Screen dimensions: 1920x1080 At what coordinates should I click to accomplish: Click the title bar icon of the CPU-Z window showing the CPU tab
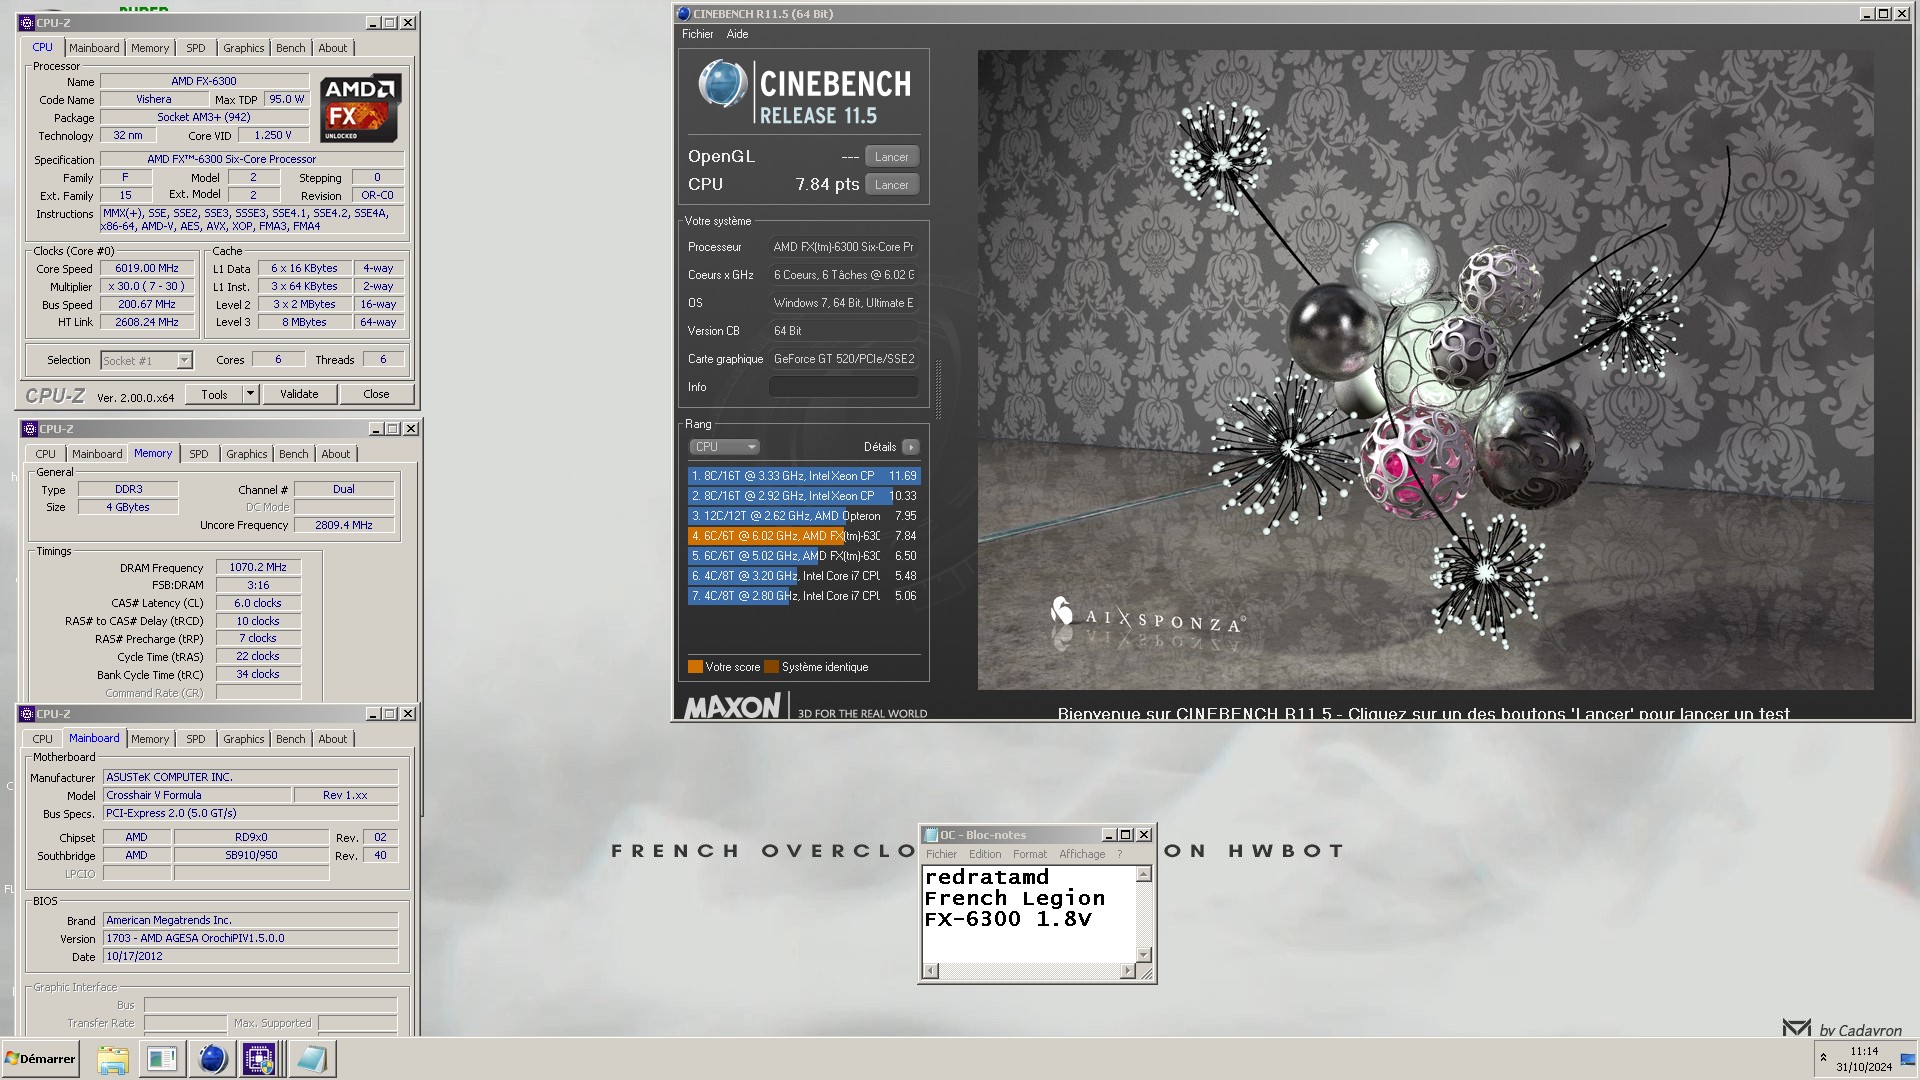click(27, 23)
